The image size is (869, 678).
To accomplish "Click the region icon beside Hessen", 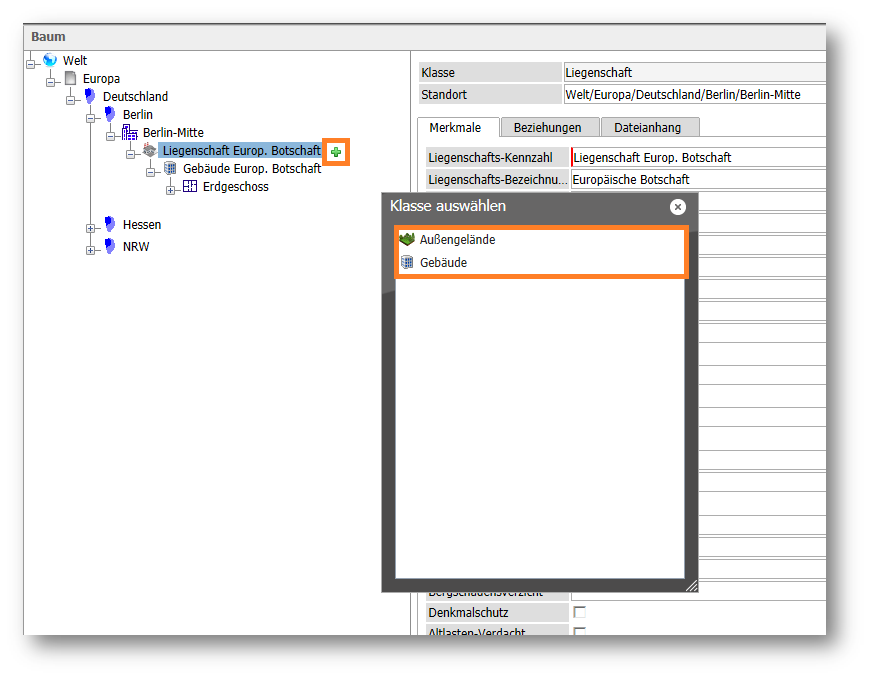I will click(x=110, y=224).
